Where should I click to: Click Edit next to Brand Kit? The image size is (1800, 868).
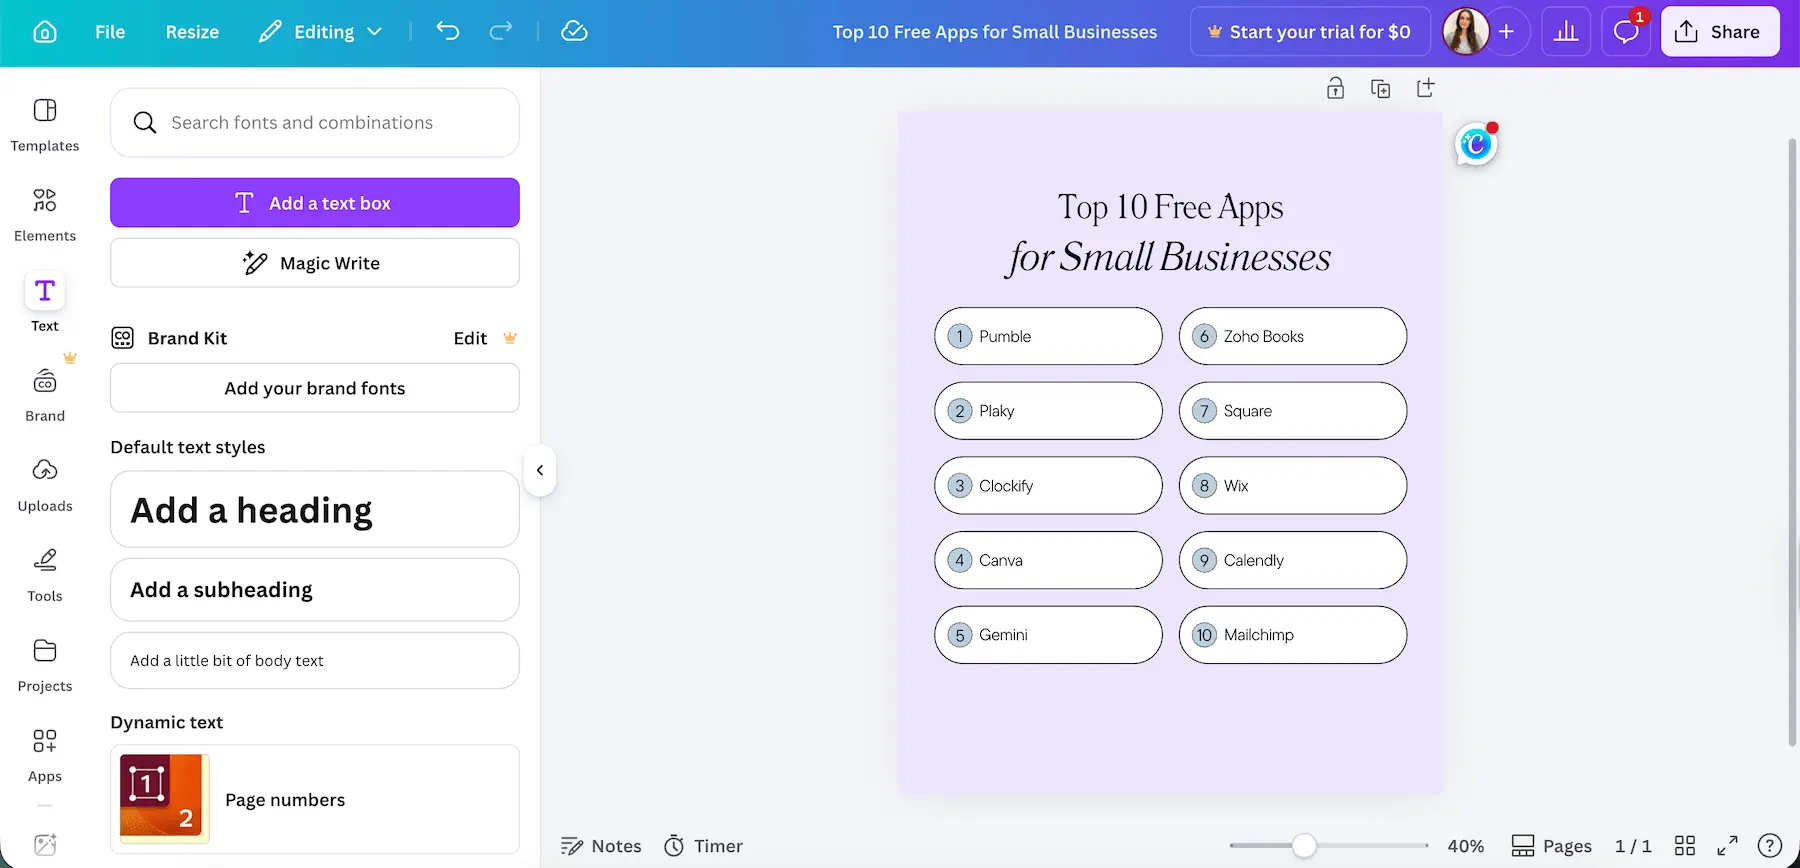click(470, 338)
